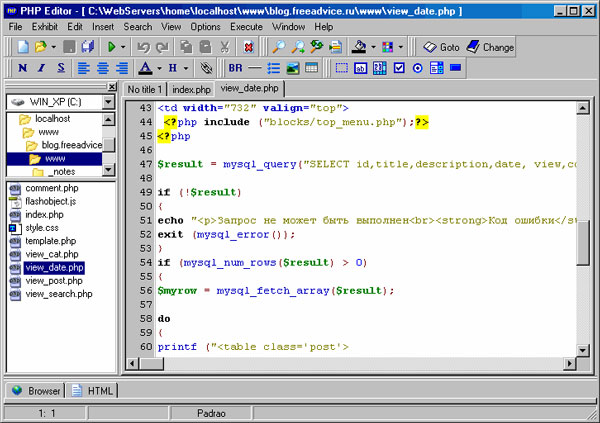Image resolution: width=600 pixels, height=423 pixels.
Task: Undo the last action
Action: tap(143, 47)
